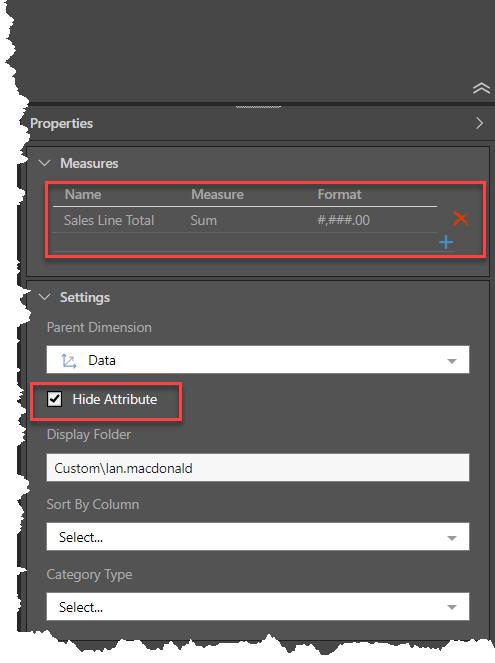This screenshot has height=663, width=495.
Task: Open the Category Type dropdown
Action: pos(258,607)
